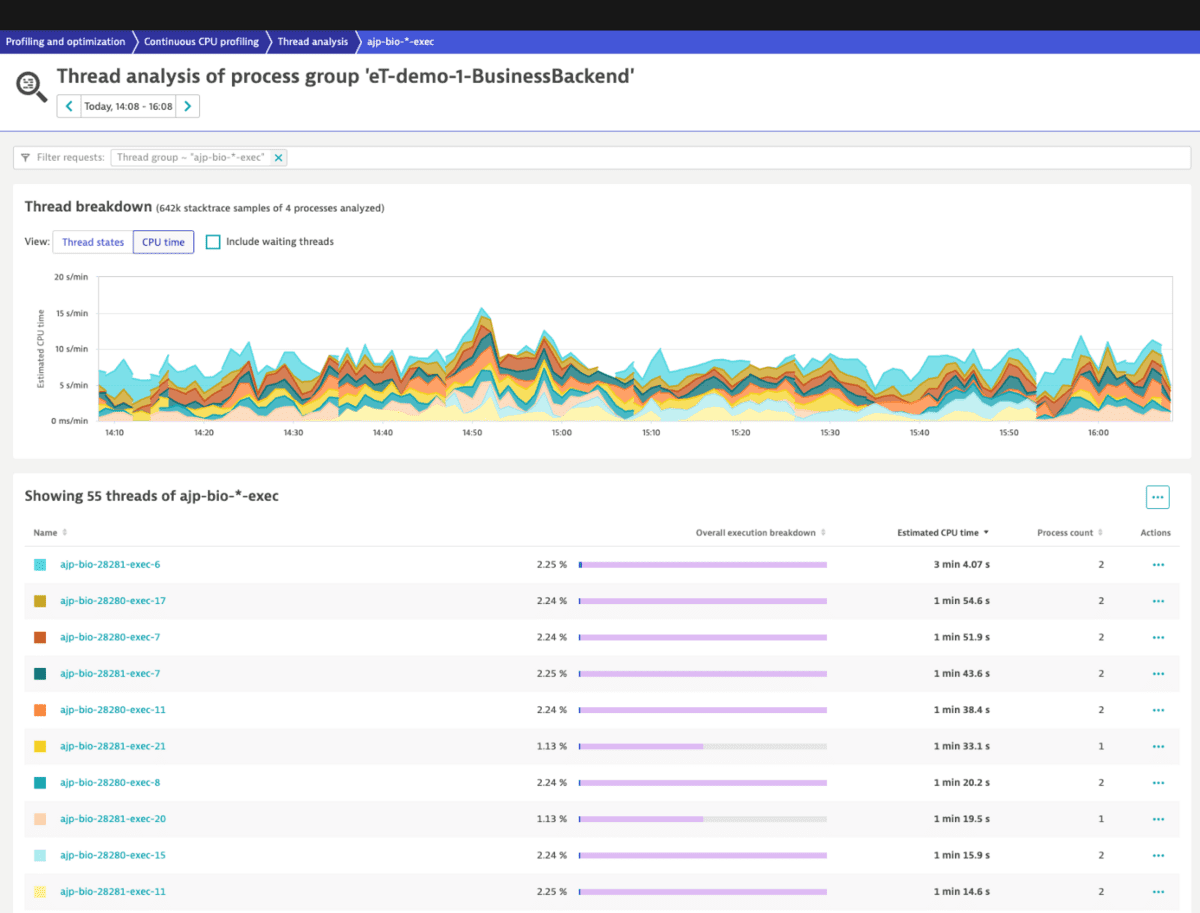Image resolution: width=1200 pixels, height=913 pixels.
Task: Go to the next time range
Action: coord(189,105)
